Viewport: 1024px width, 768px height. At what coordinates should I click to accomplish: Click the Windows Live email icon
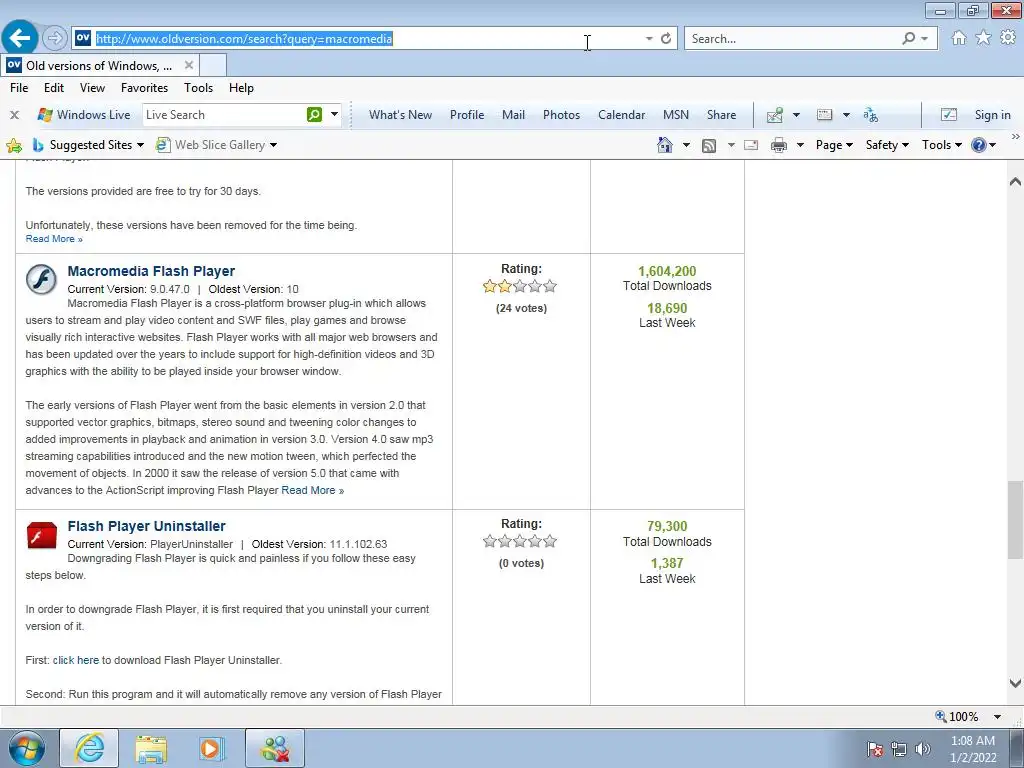[825, 115]
